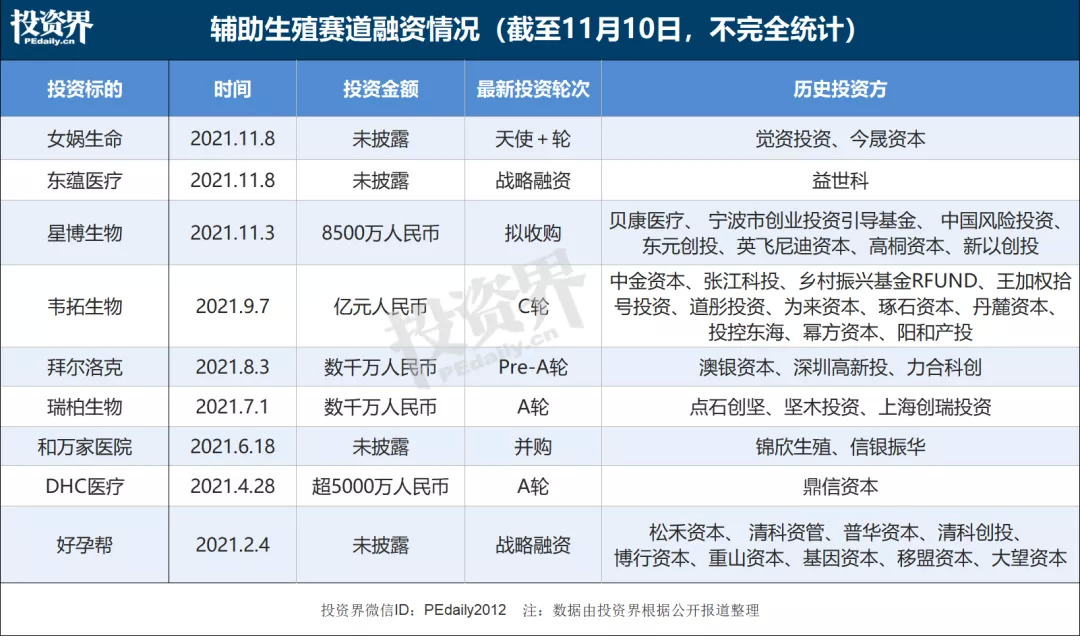Click the 投资金额 column header
1080x641 pixels.
coord(381,89)
